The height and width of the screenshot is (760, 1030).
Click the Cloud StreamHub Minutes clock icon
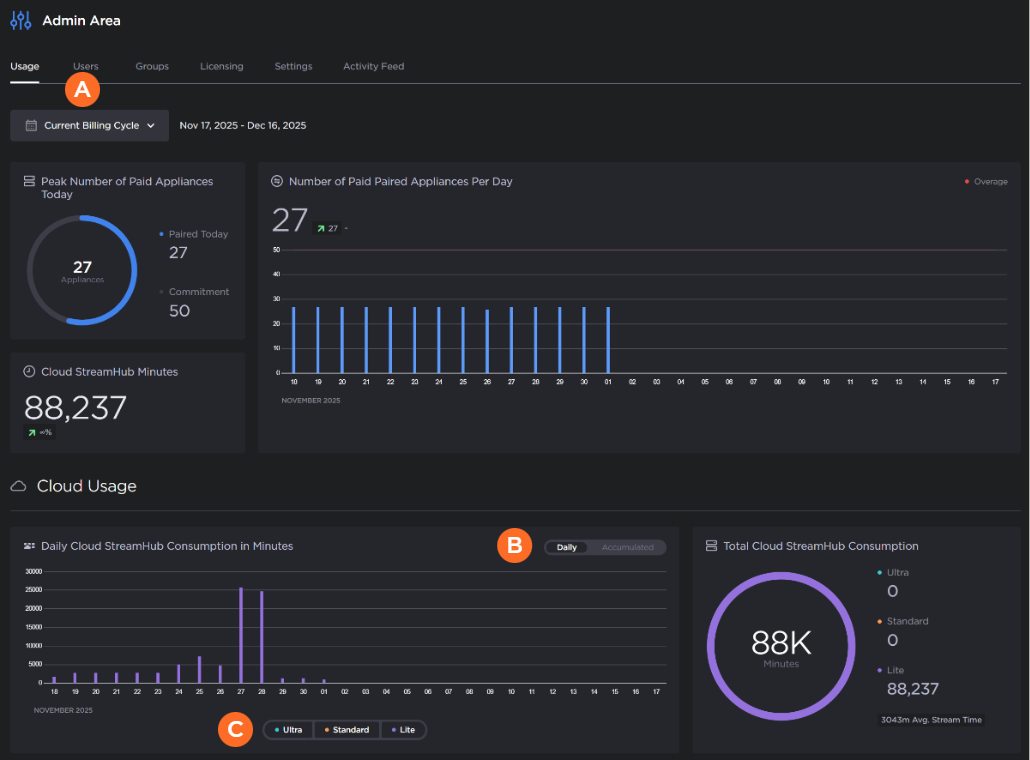29,372
